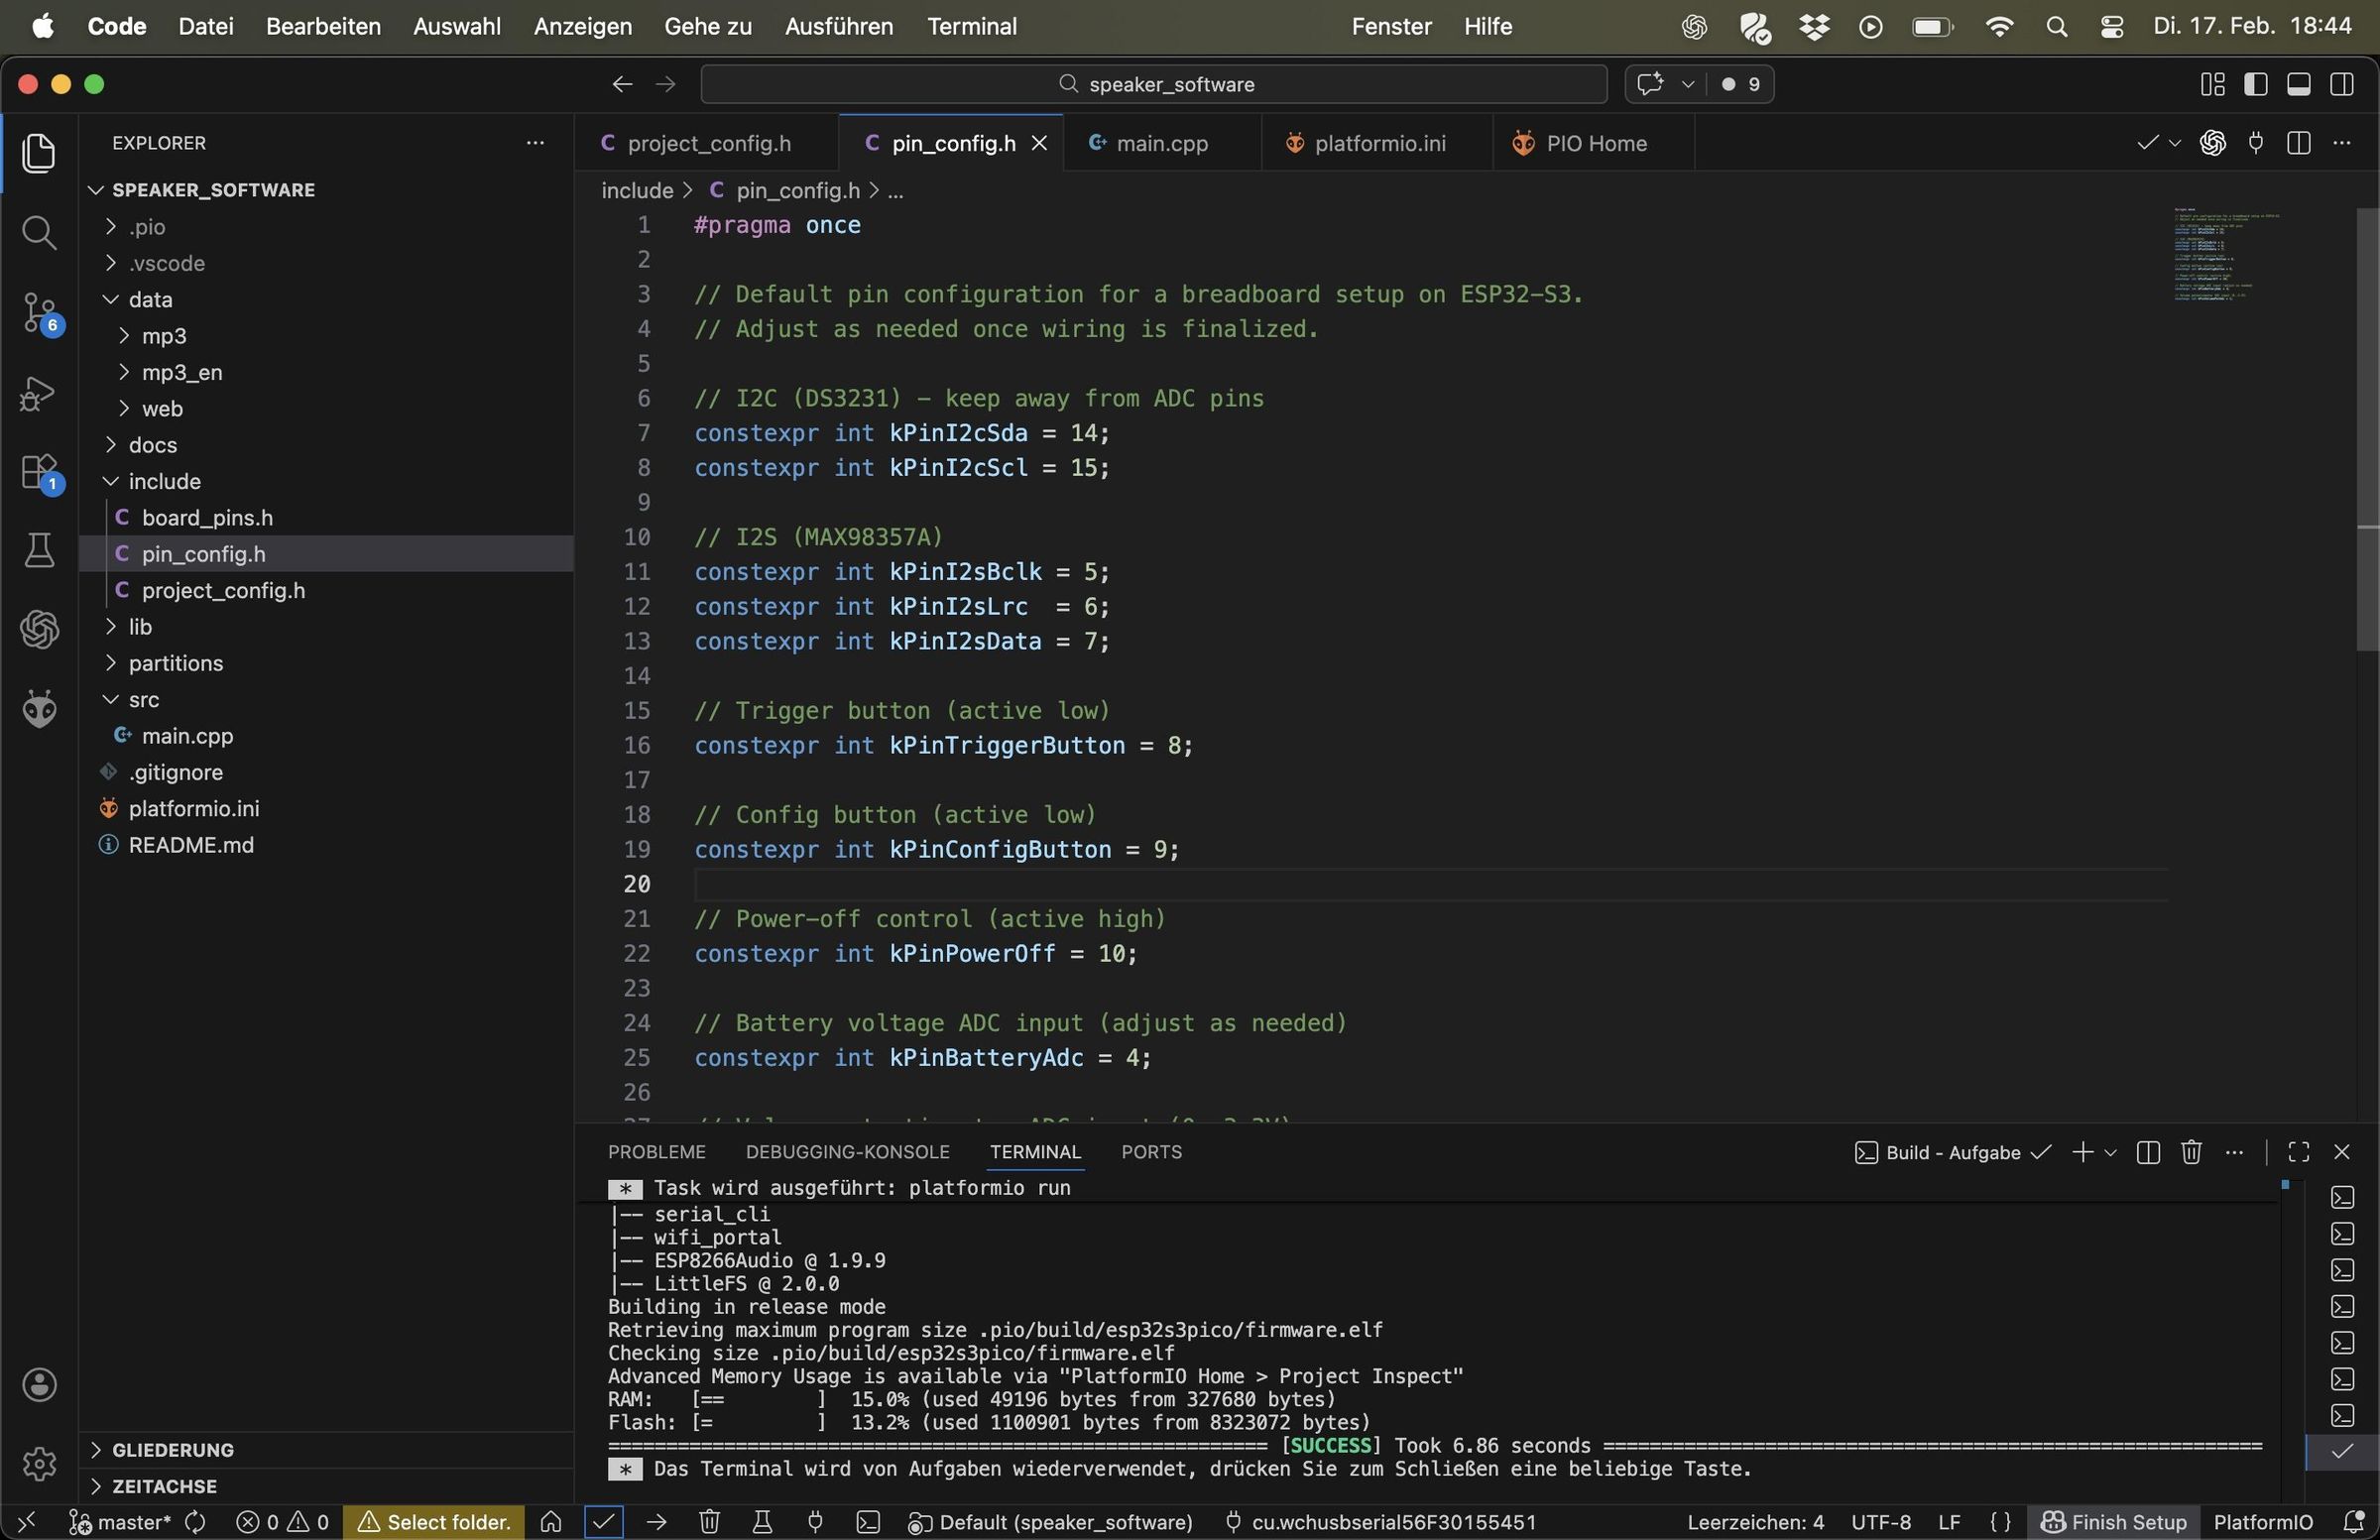Viewport: 2380px width, 1540px height.
Task: Click the sync changes icon beside master
Action: click(196, 1522)
